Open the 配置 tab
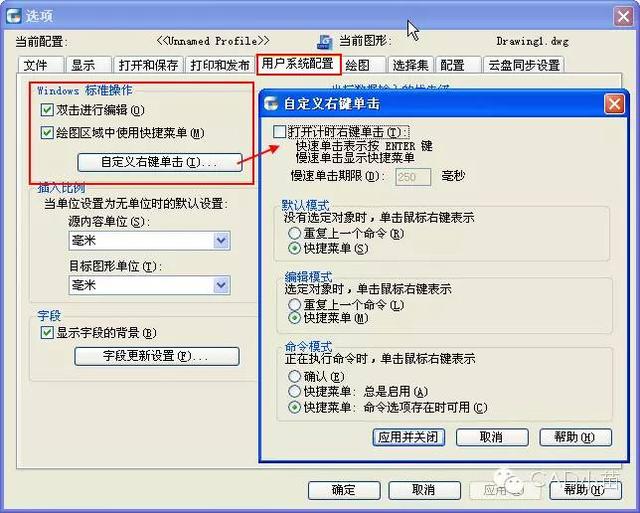This screenshot has width=640, height=513. tap(458, 65)
